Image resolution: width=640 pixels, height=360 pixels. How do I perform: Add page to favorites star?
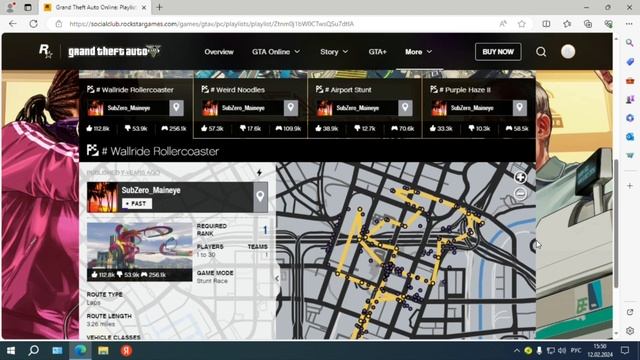tap(522, 24)
